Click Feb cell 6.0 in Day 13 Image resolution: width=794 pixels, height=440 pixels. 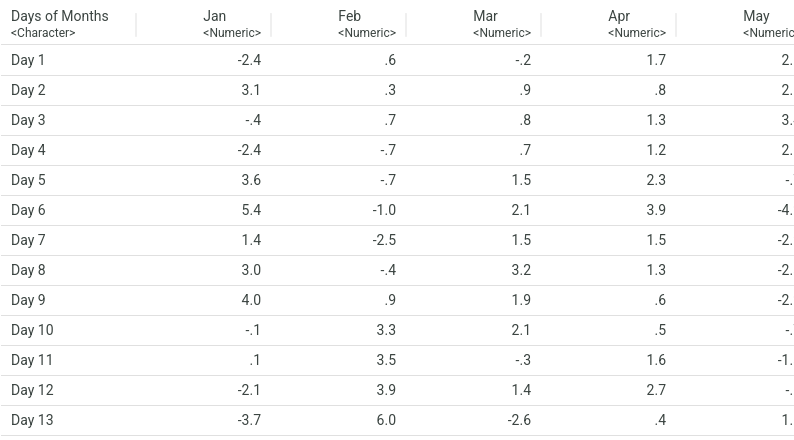[385, 420]
